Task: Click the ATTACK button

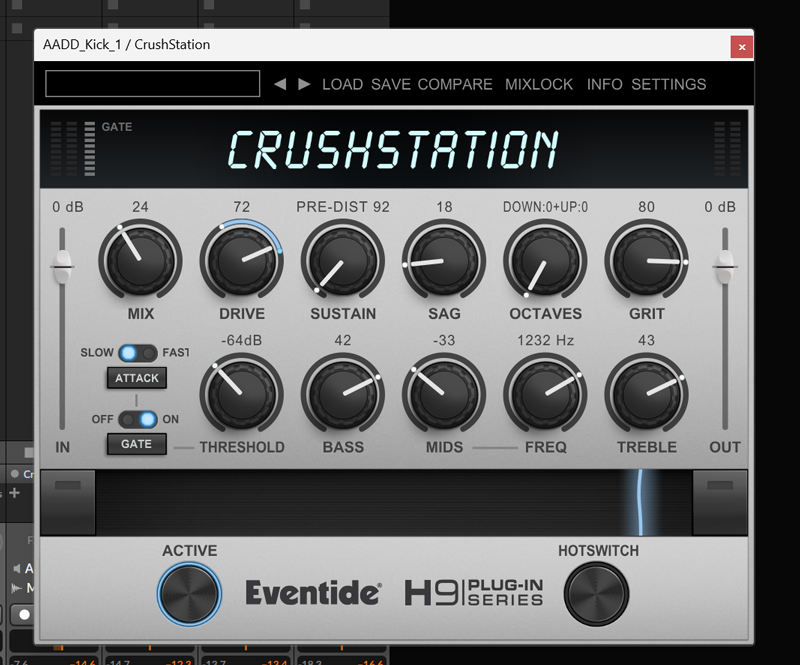Action: pyautogui.click(x=137, y=378)
